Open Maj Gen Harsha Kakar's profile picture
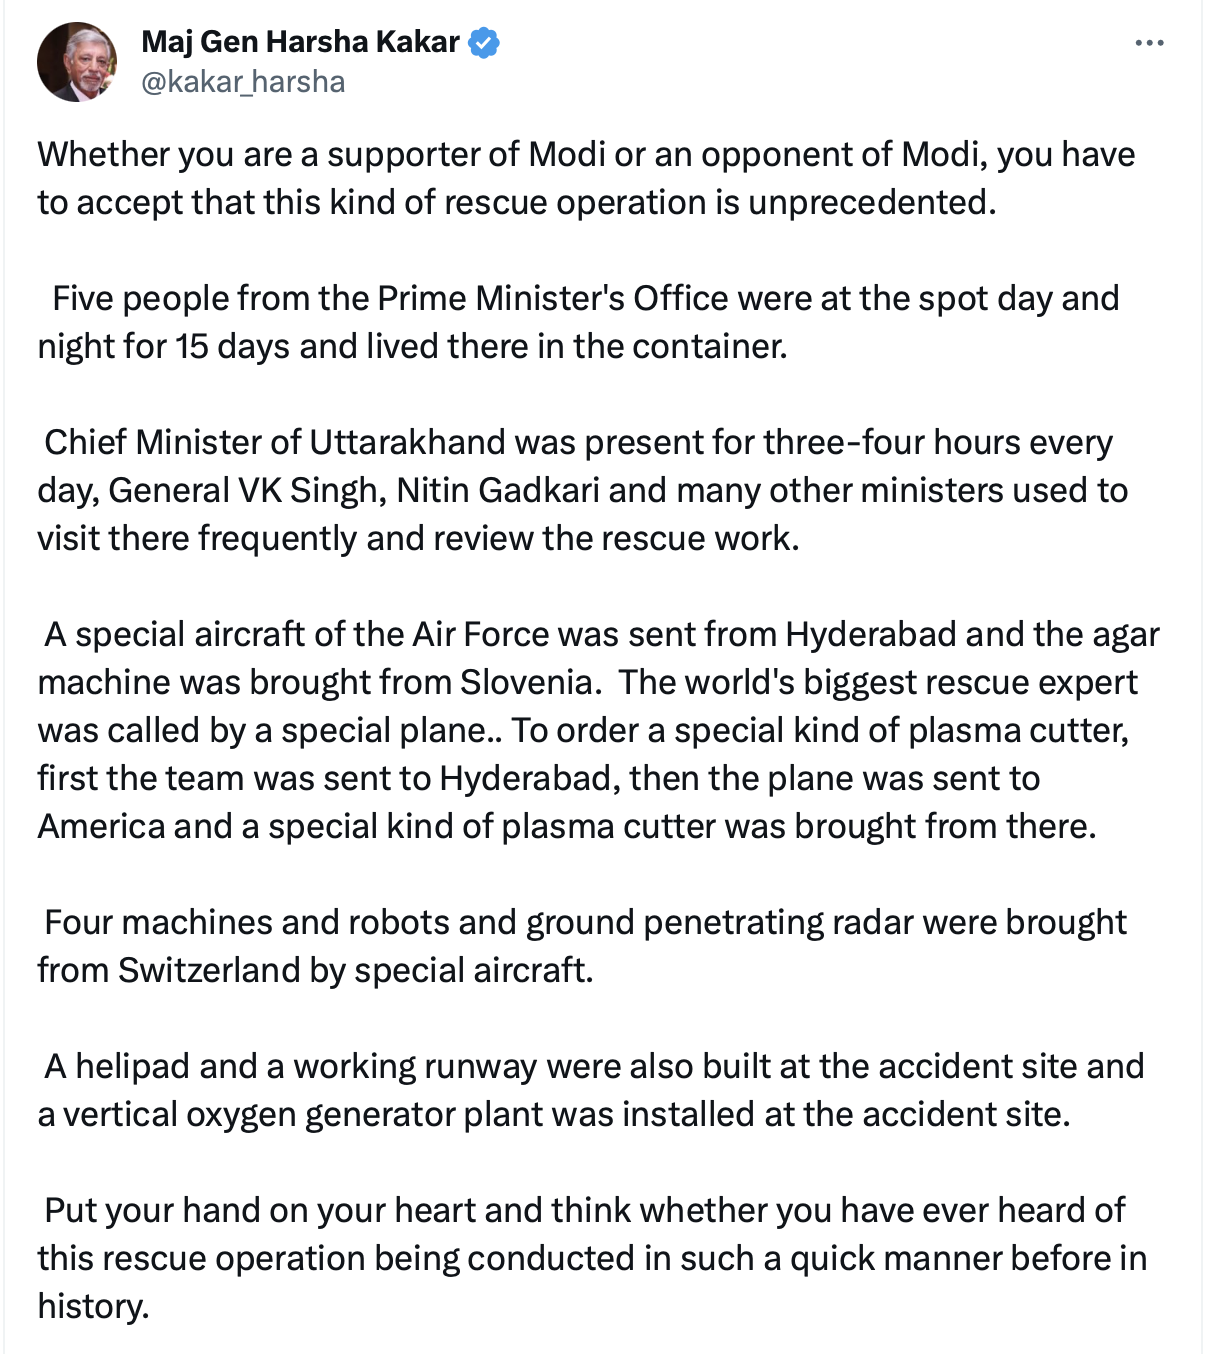Screen dimensions: 1226x1354 coord(77,62)
